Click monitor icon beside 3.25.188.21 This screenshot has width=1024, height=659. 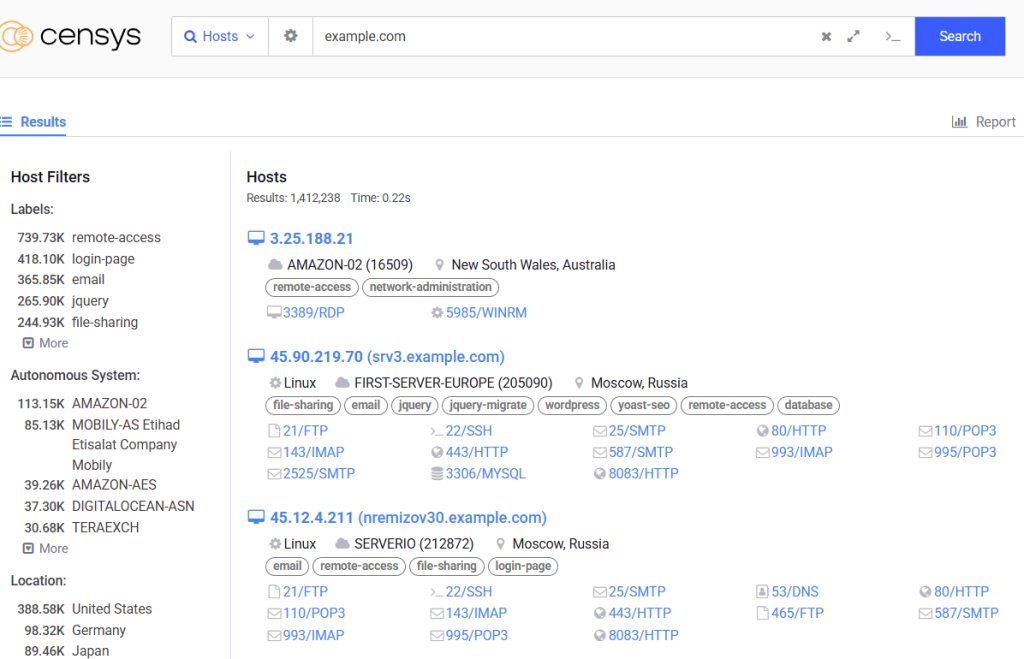(x=256, y=238)
